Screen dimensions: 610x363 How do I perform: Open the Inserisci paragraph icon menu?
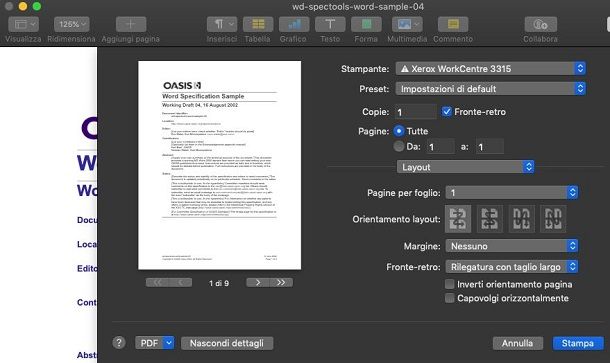click(222, 24)
